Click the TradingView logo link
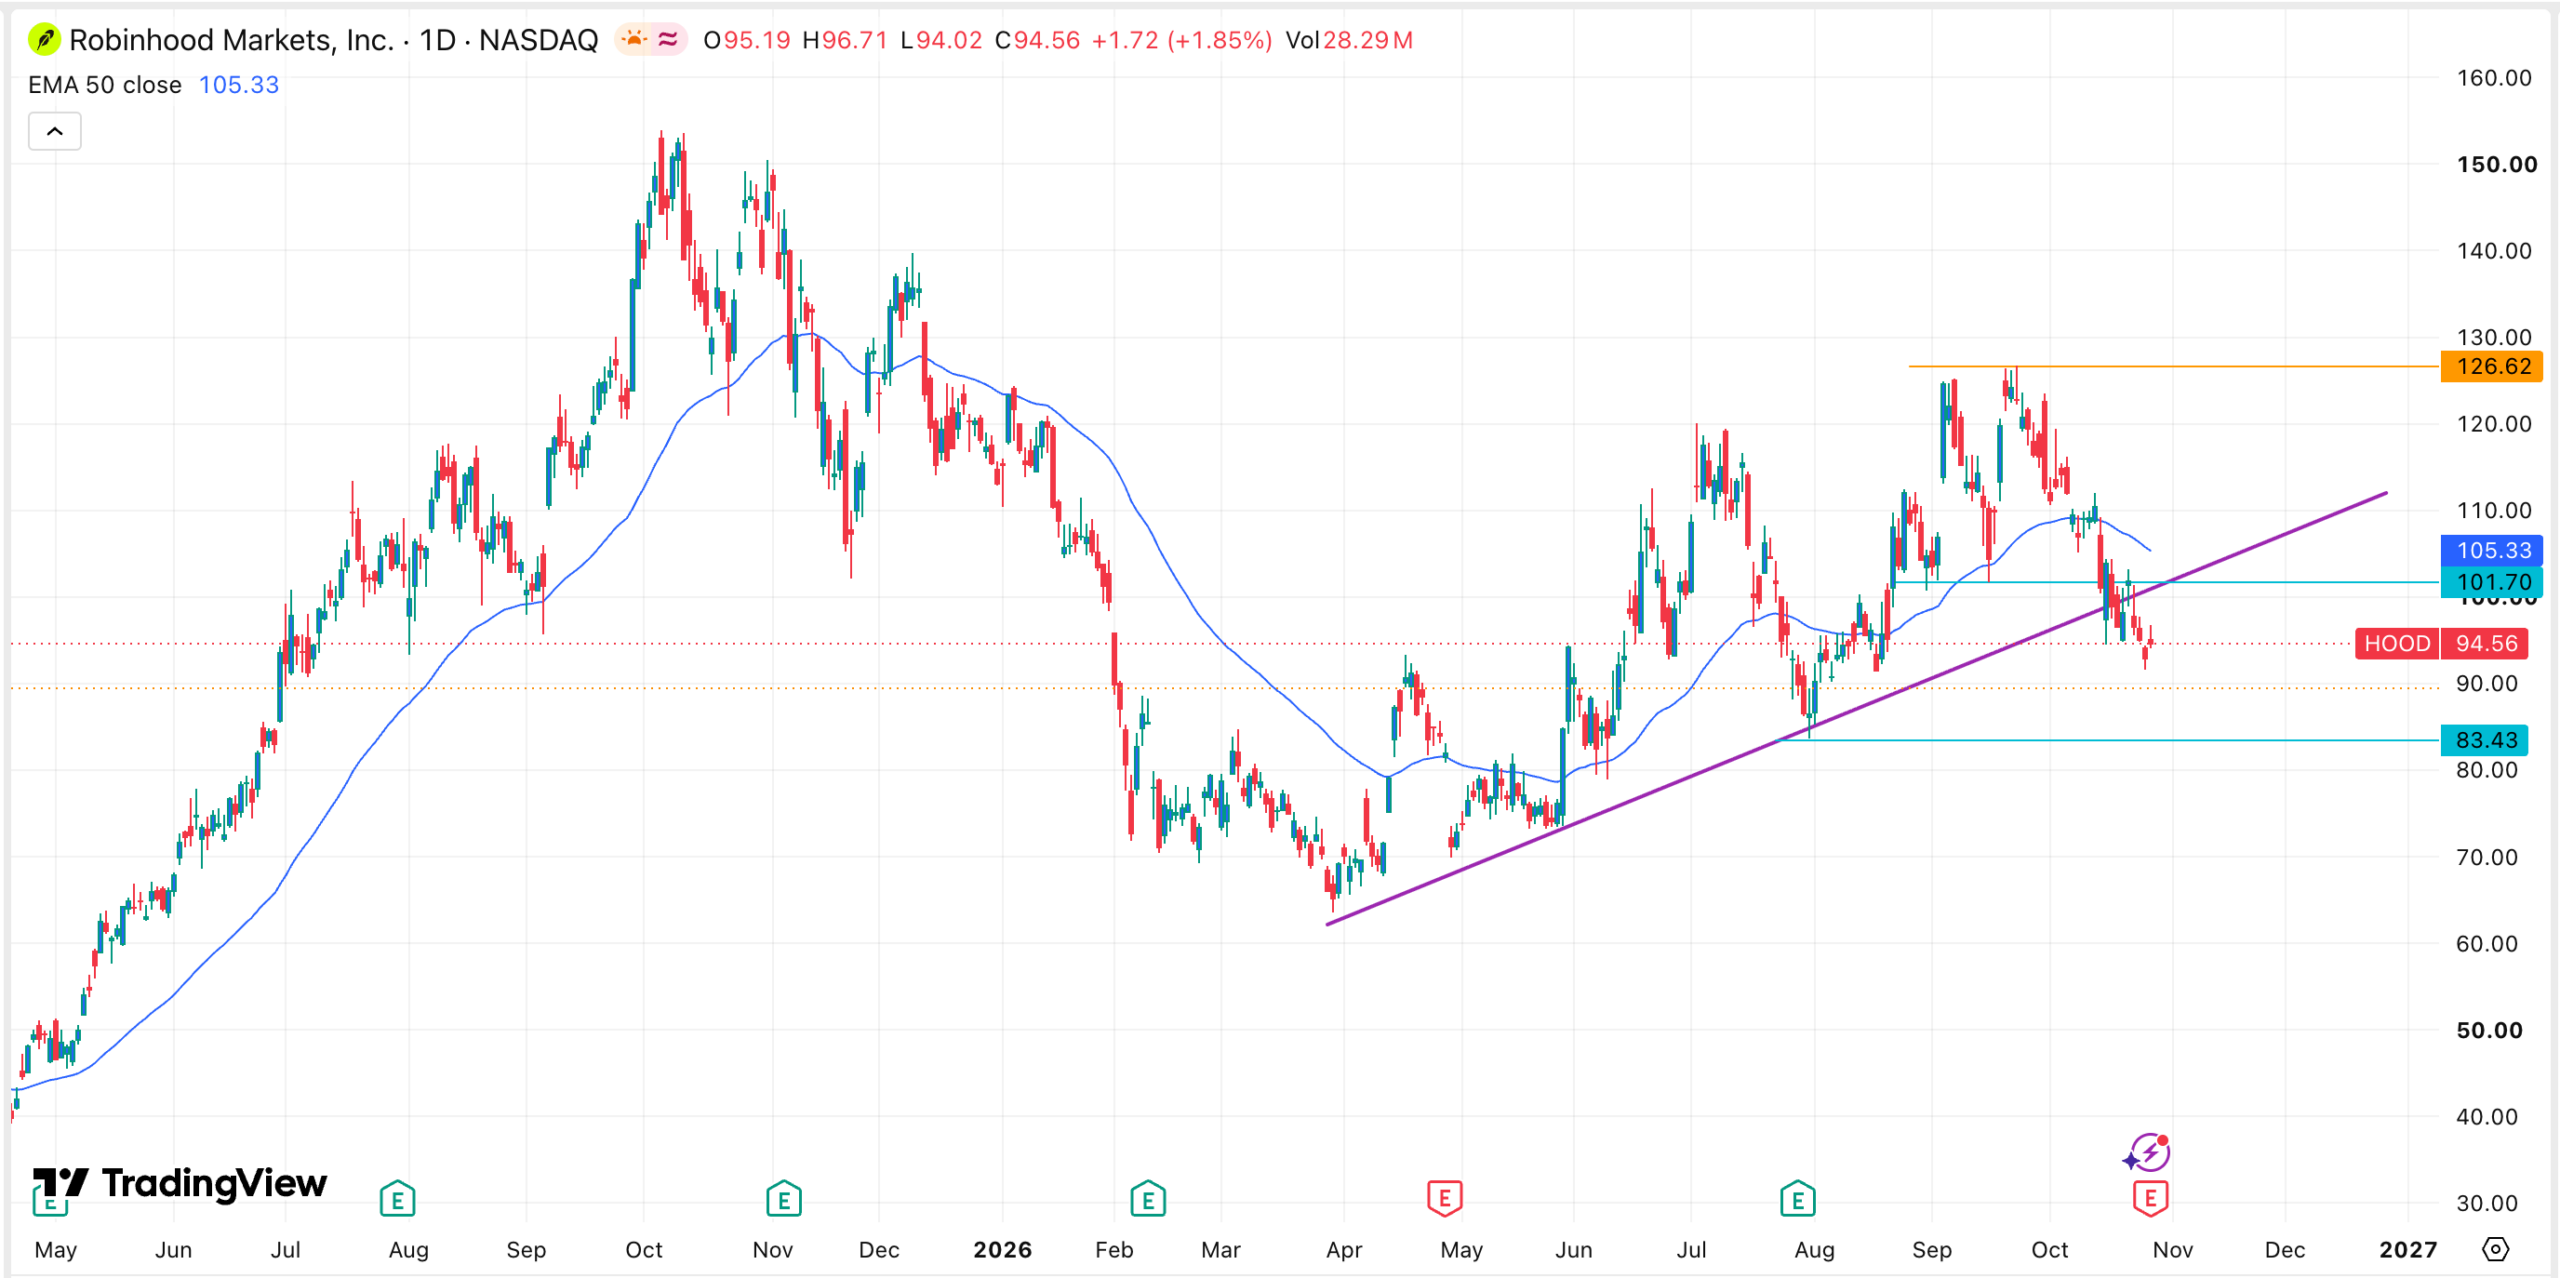 (x=180, y=1184)
